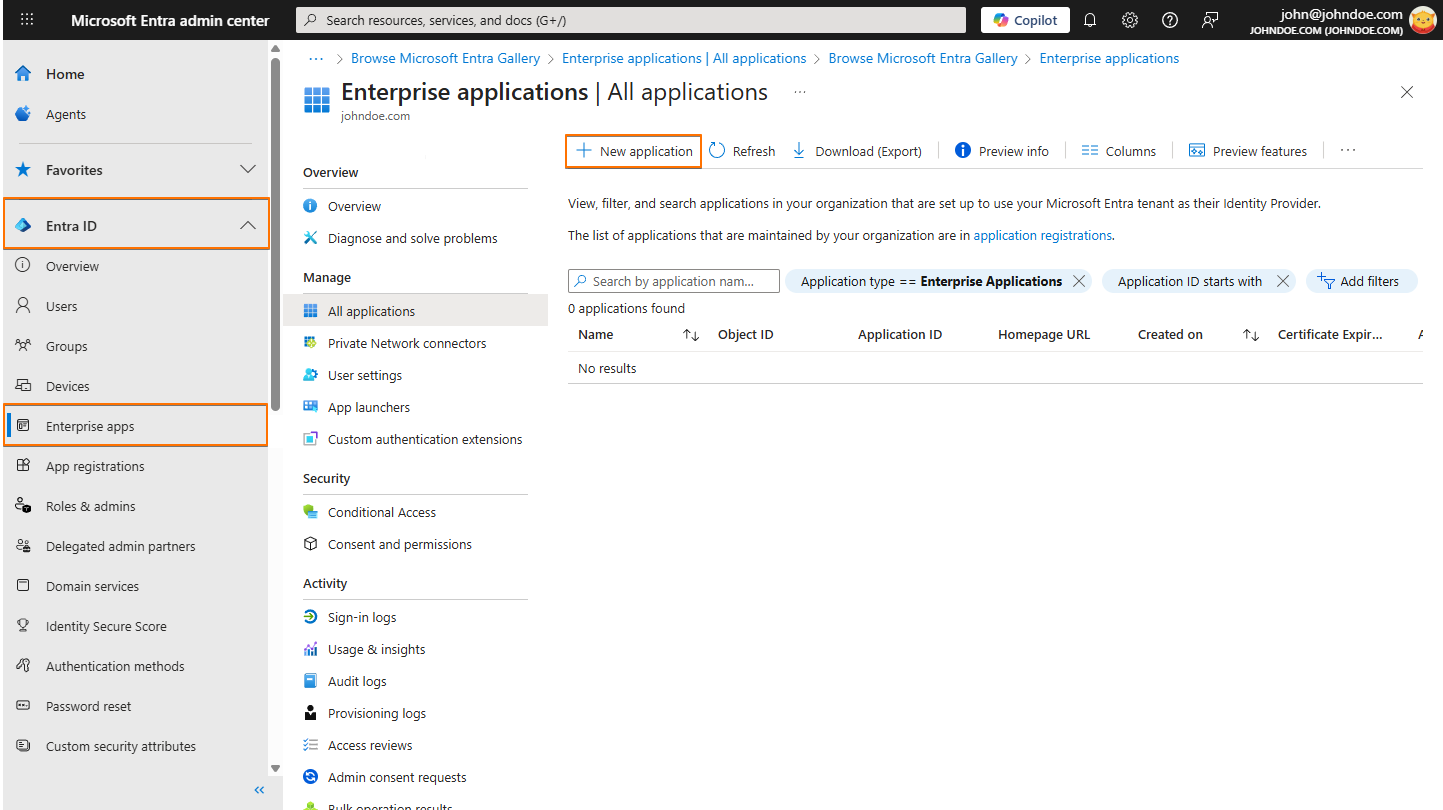
Task: Open the settings gear
Action: pyautogui.click(x=1129, y=20)
